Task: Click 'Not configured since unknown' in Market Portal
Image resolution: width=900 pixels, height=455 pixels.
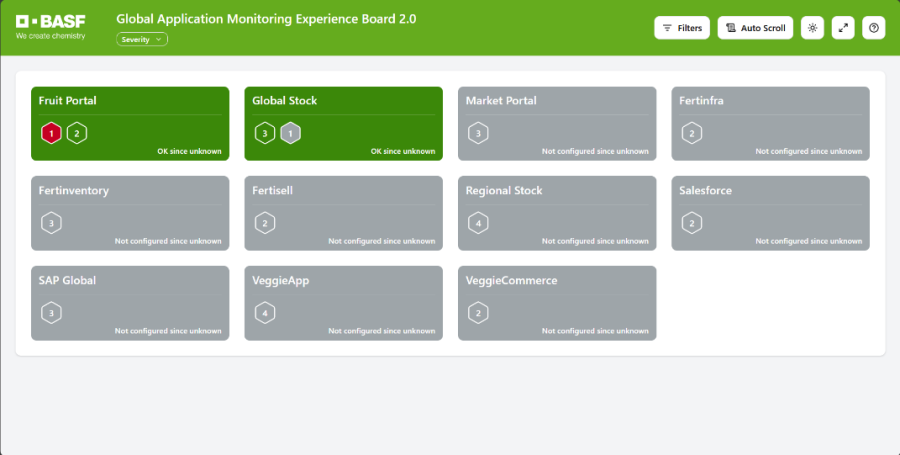Action: (x=595, y=151)
